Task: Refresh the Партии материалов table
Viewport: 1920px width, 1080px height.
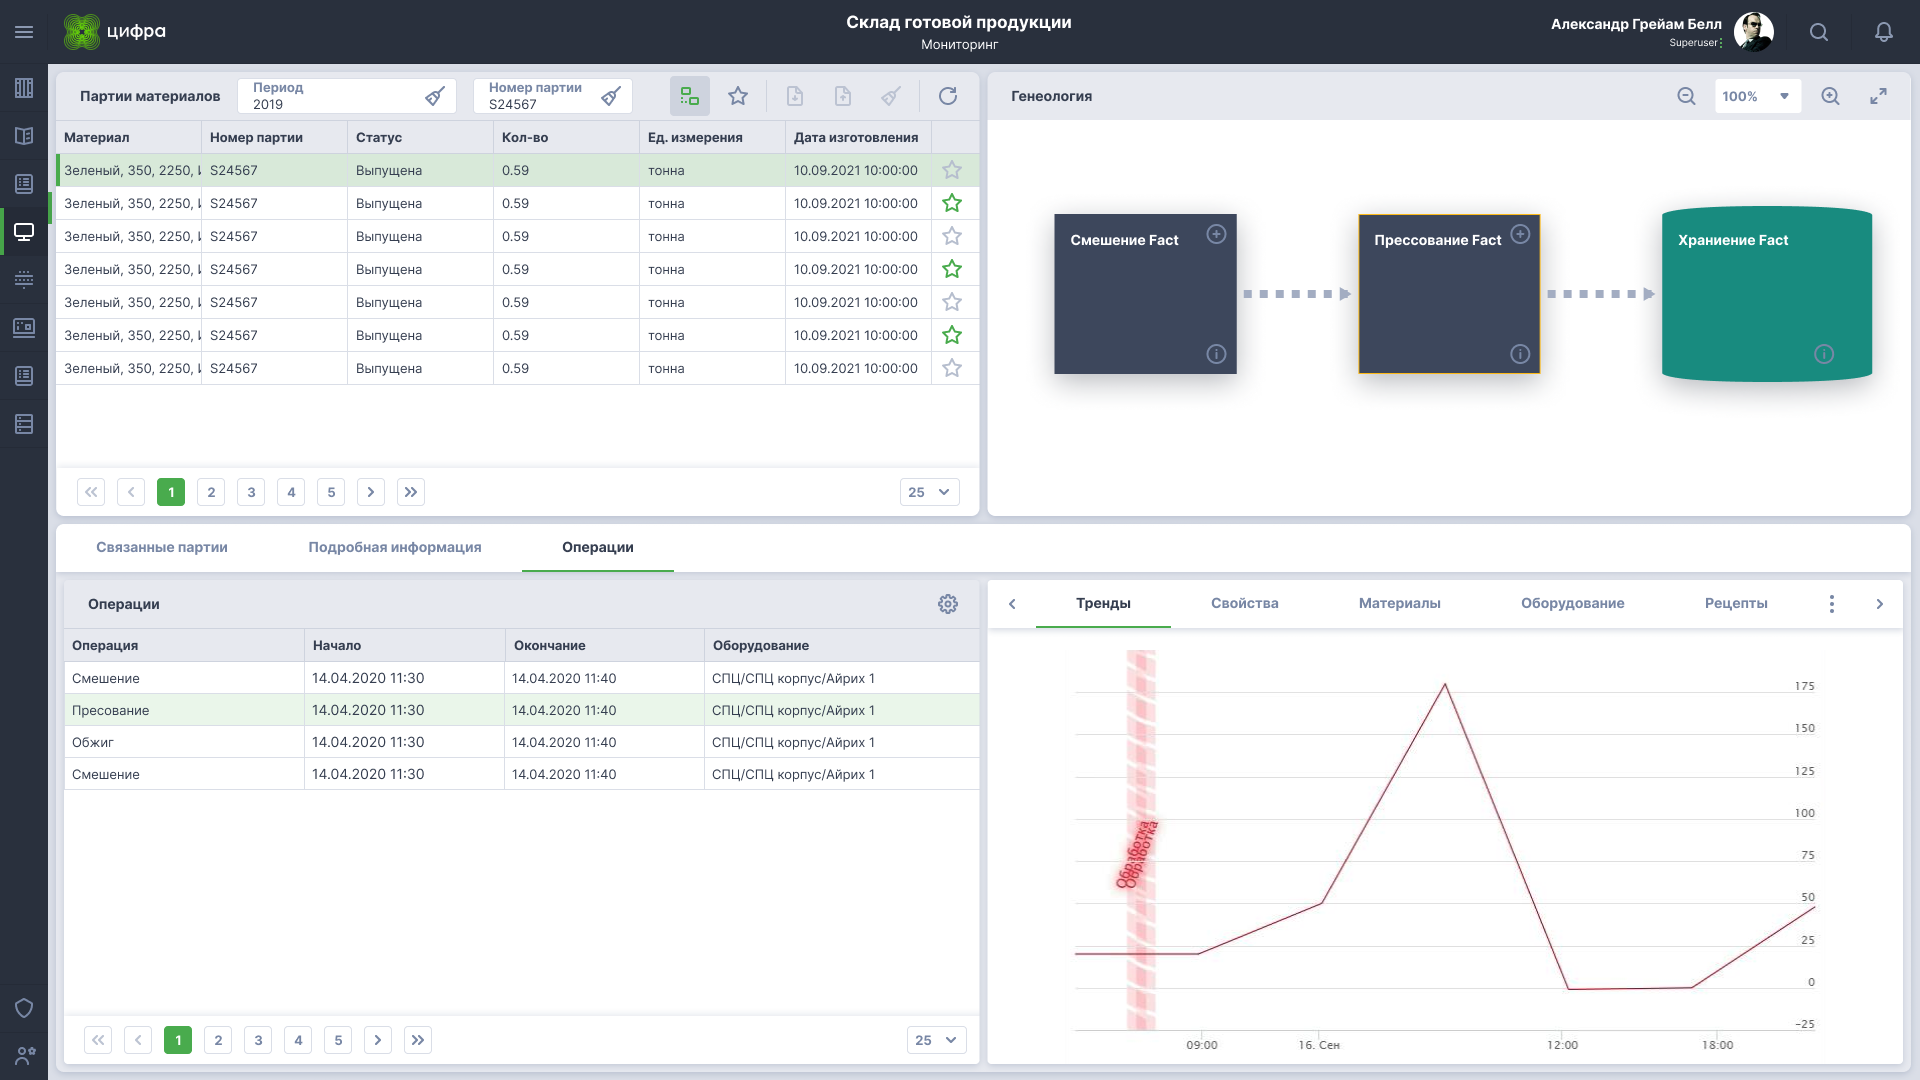Action: tap(948, 96)
